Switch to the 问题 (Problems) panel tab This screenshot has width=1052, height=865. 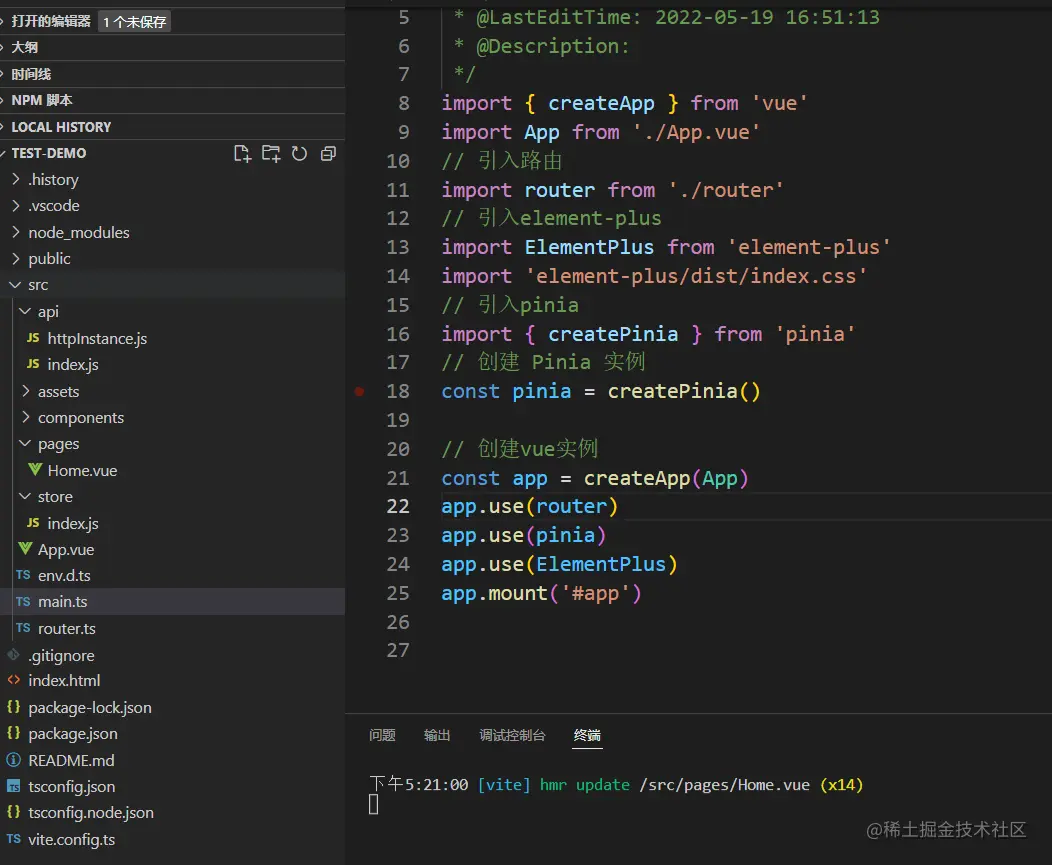coord(382,735)
